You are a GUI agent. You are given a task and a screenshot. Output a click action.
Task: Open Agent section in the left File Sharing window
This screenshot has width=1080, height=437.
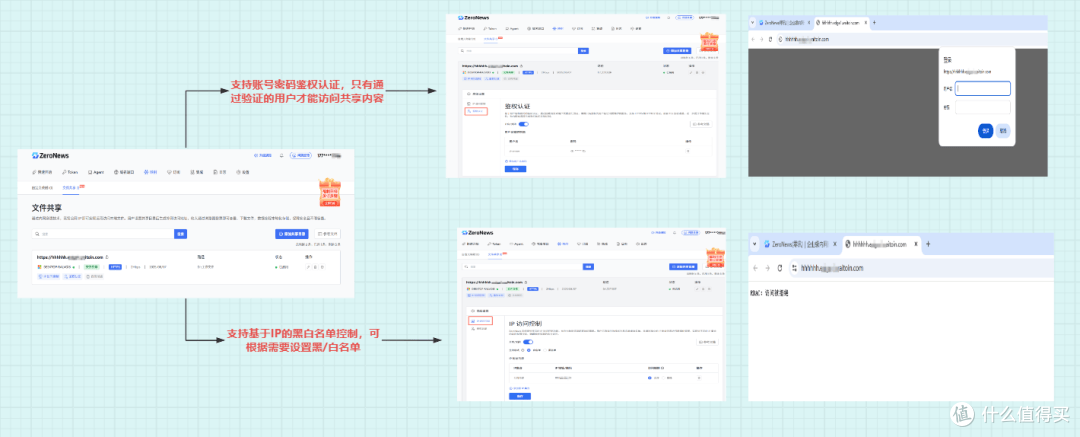tap(96, 172)
